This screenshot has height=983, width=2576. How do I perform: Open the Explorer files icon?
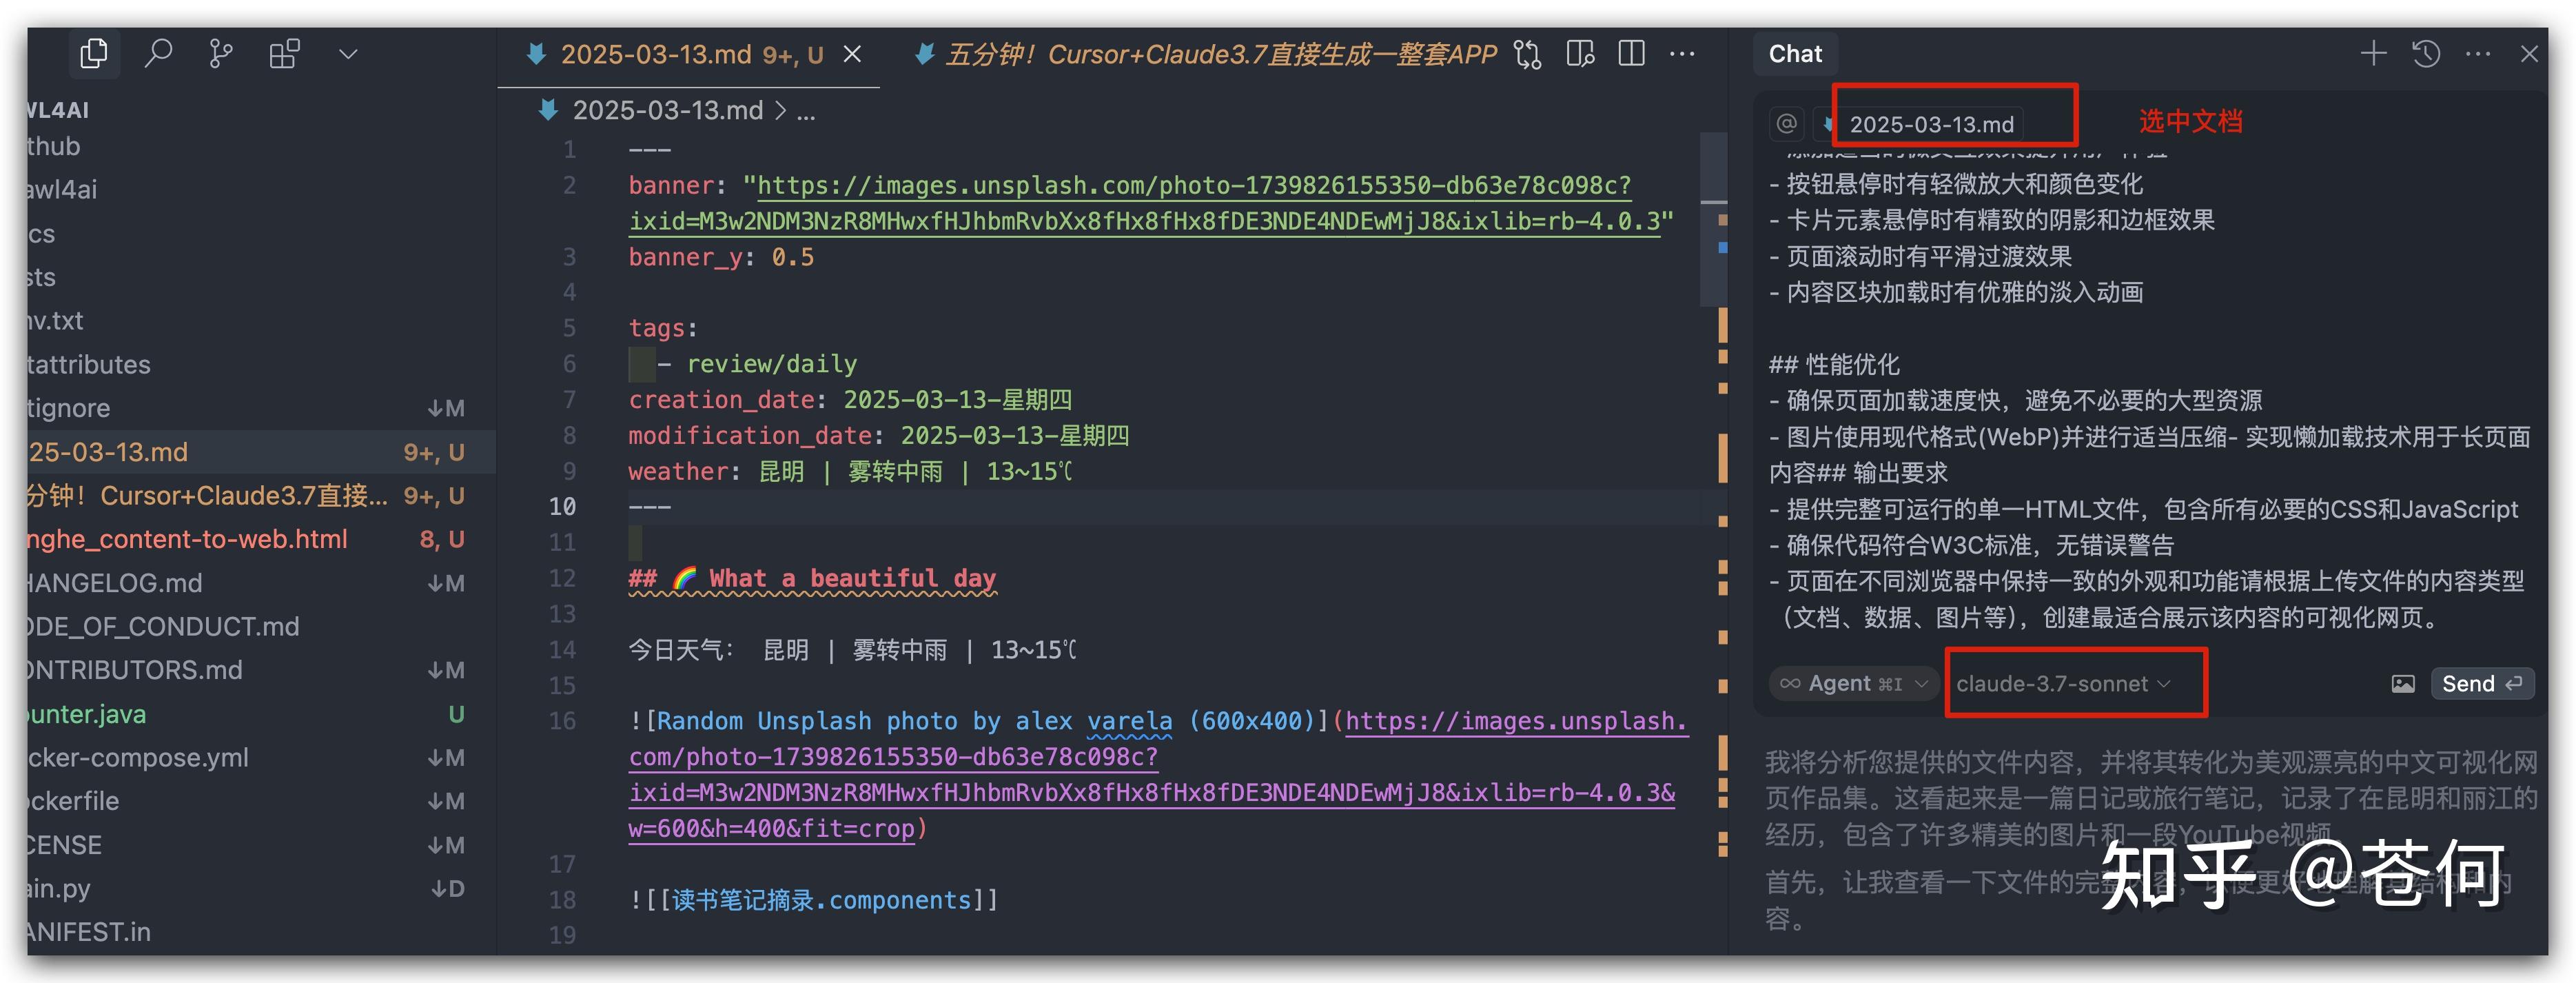pyautogui.click(x=93, y=54)
